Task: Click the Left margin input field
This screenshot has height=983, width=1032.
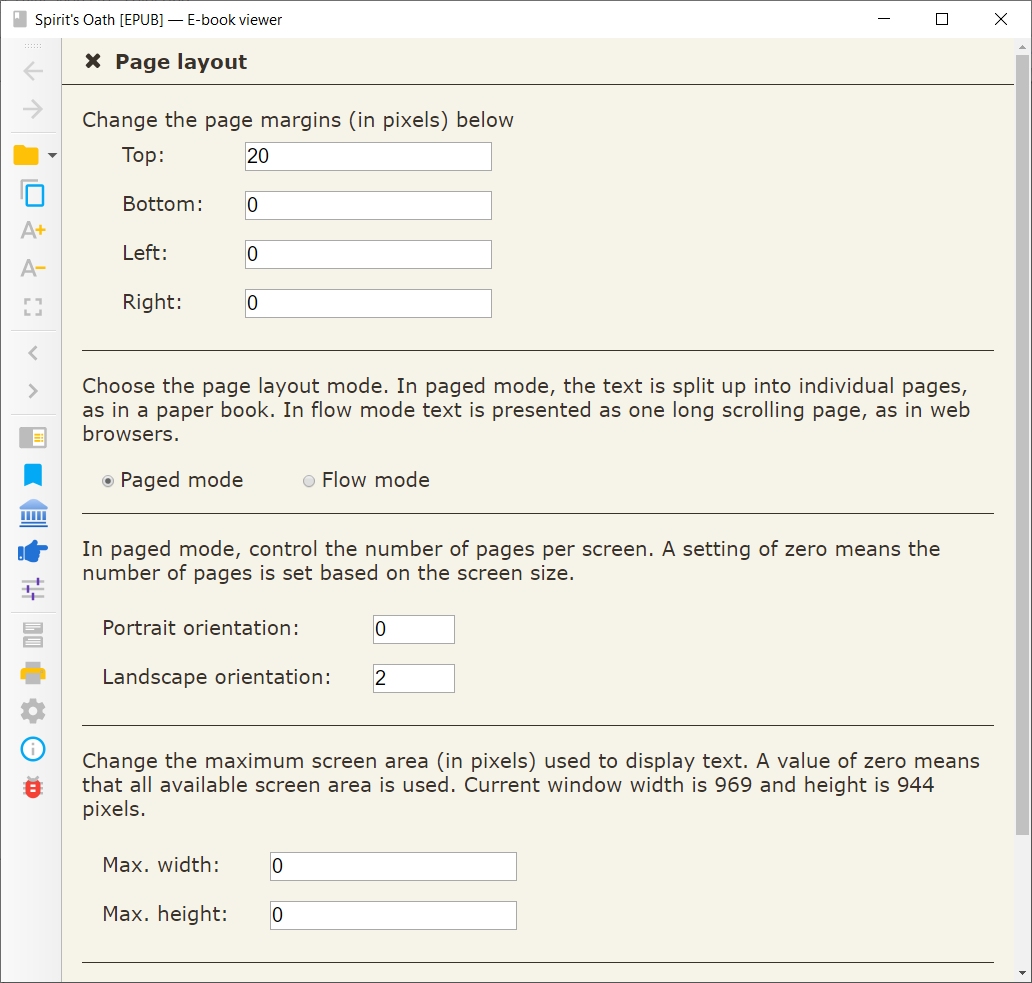Action: (368, 254)
